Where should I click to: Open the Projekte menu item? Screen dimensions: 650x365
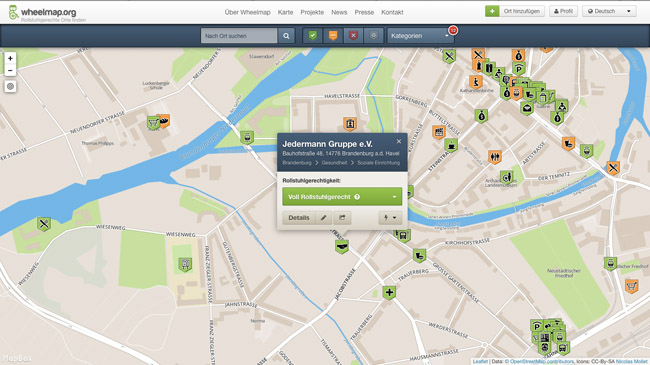312,12
